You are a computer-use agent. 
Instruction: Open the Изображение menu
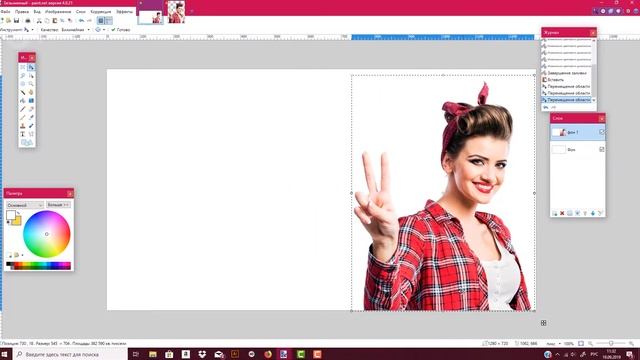[x=58, y=12]
